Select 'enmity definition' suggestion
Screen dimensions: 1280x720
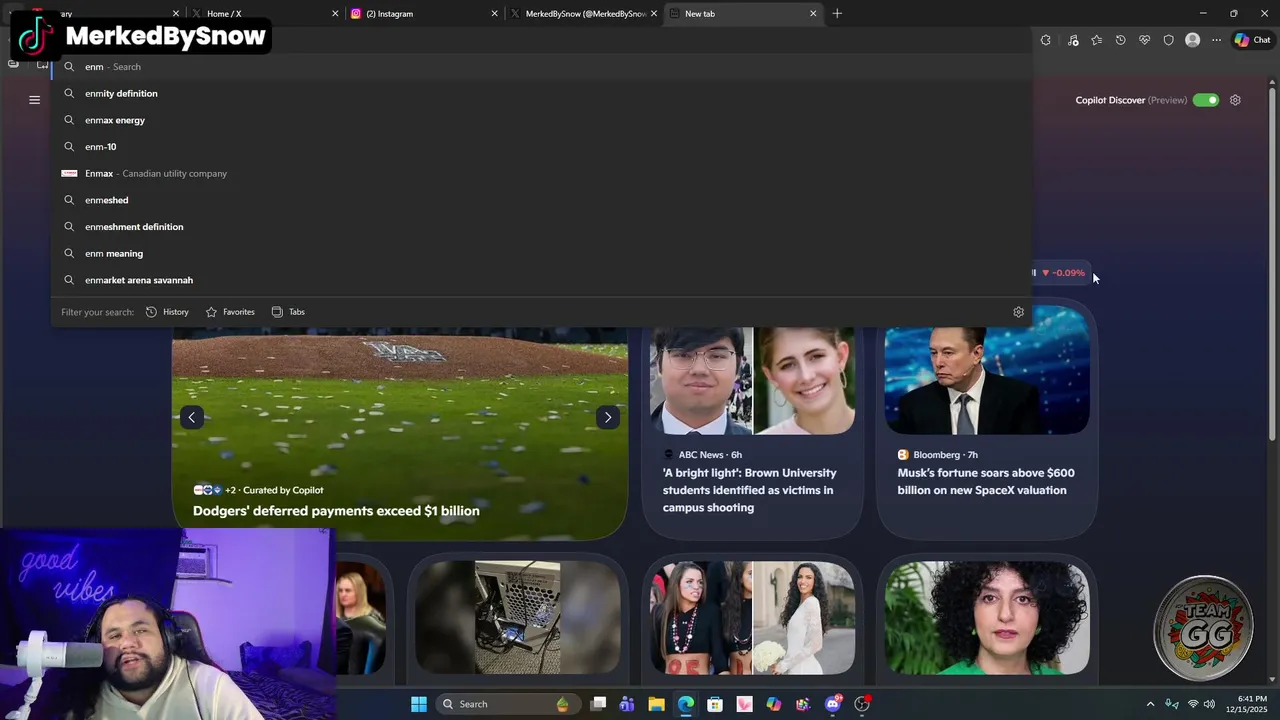pyautogui.click(x=541, y=93)
